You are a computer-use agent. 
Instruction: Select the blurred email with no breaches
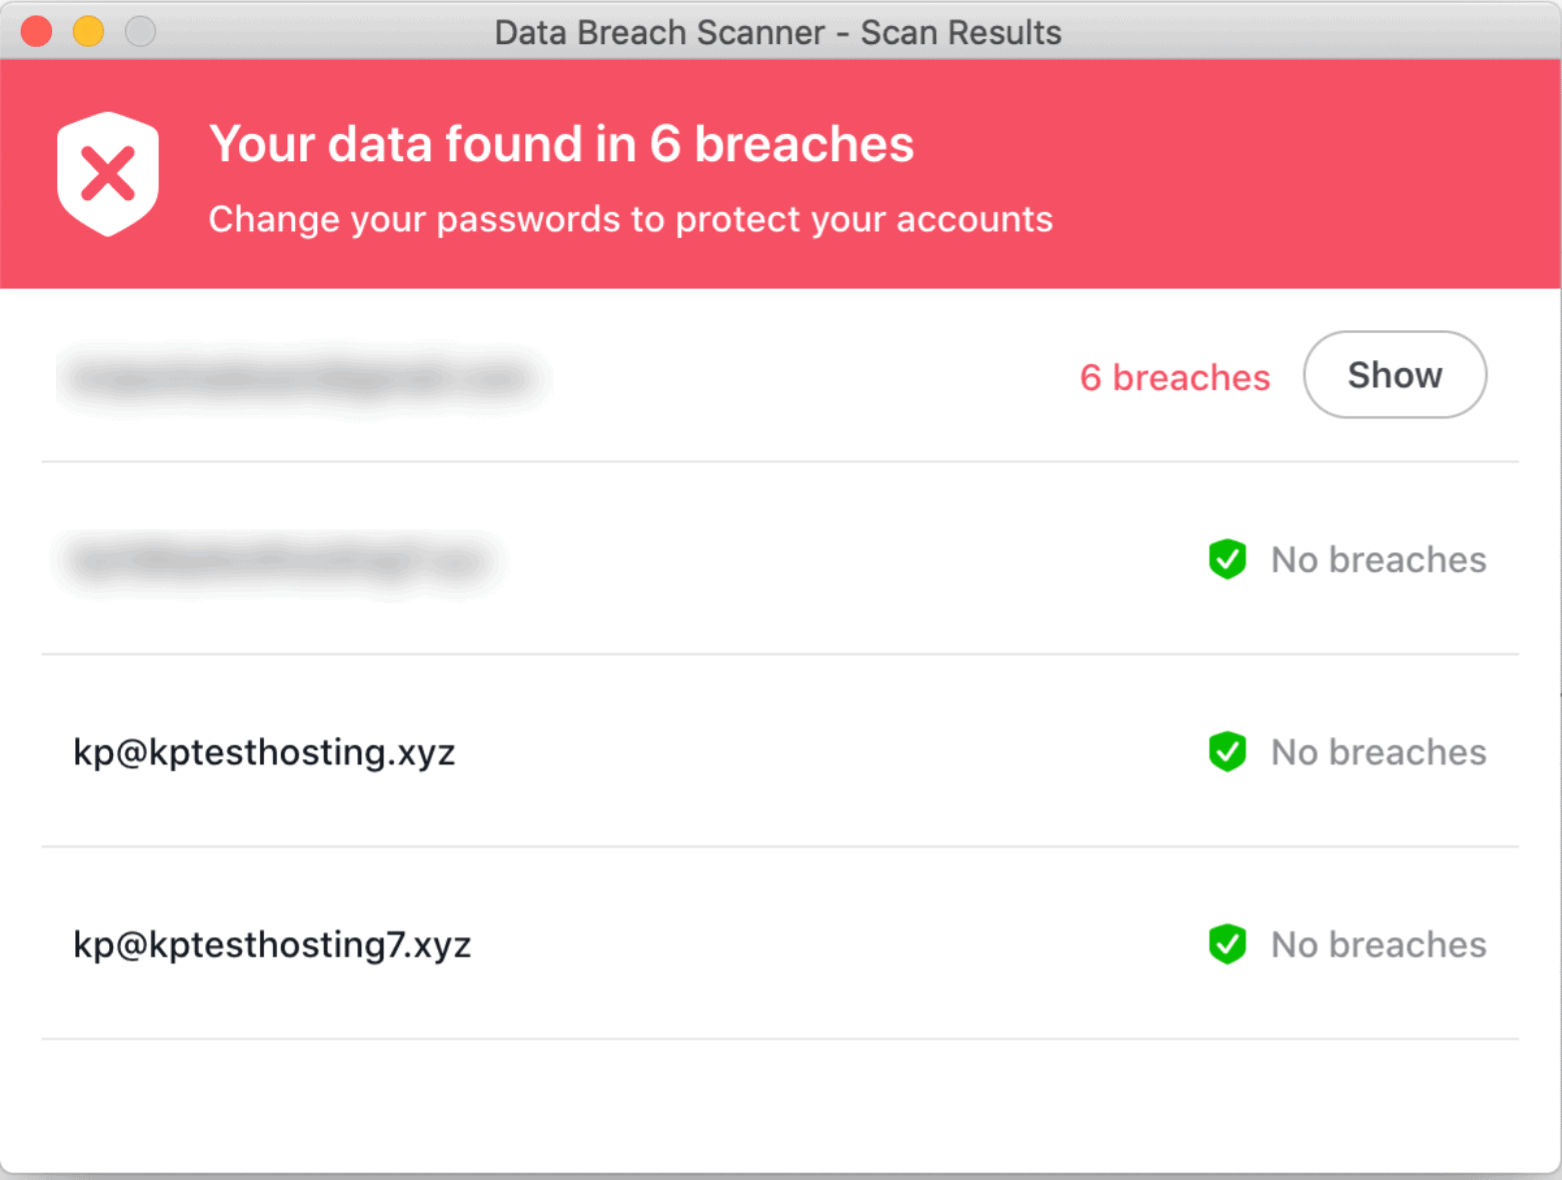coord(278,561)
